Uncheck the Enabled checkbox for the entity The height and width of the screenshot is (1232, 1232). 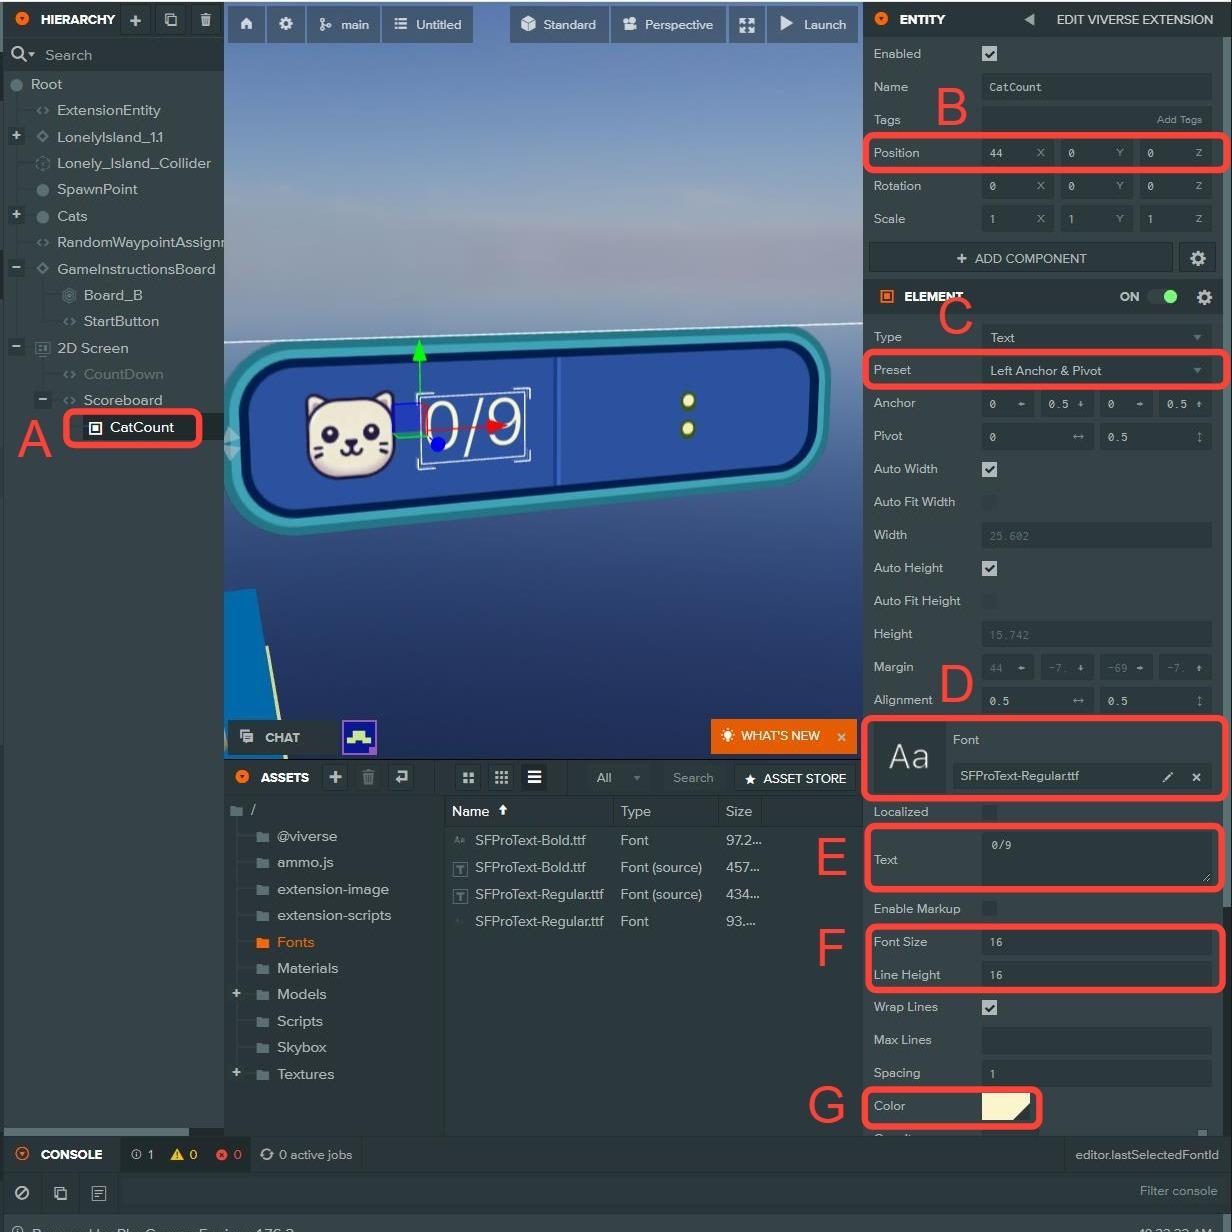(x=989, y=54)
